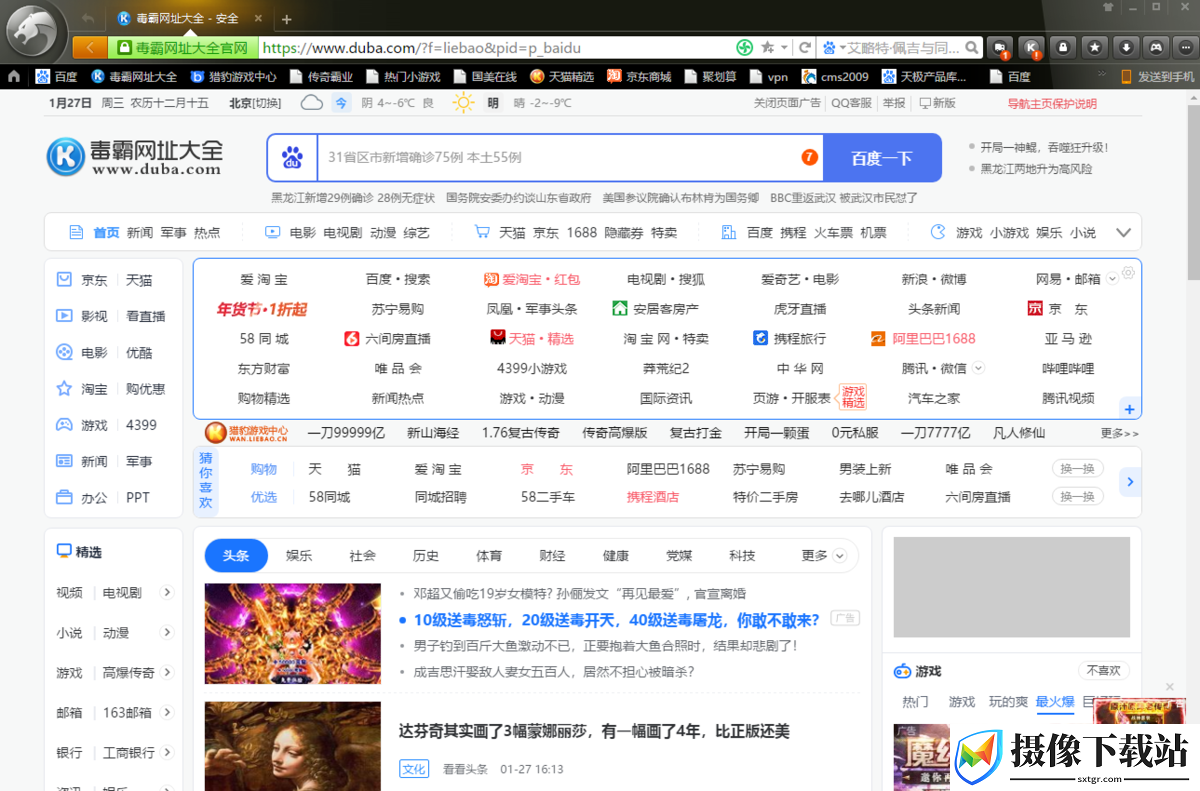Screen dimensions: 1200x791
Task: Open the 更多>> games link
Action: tap(1119, 433)
